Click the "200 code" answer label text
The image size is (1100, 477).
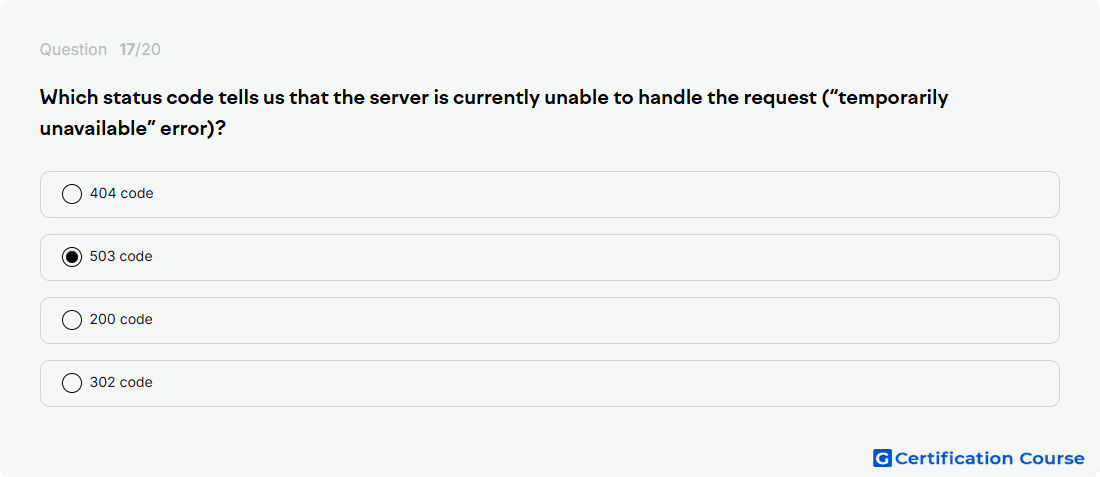tap(121, 320)
